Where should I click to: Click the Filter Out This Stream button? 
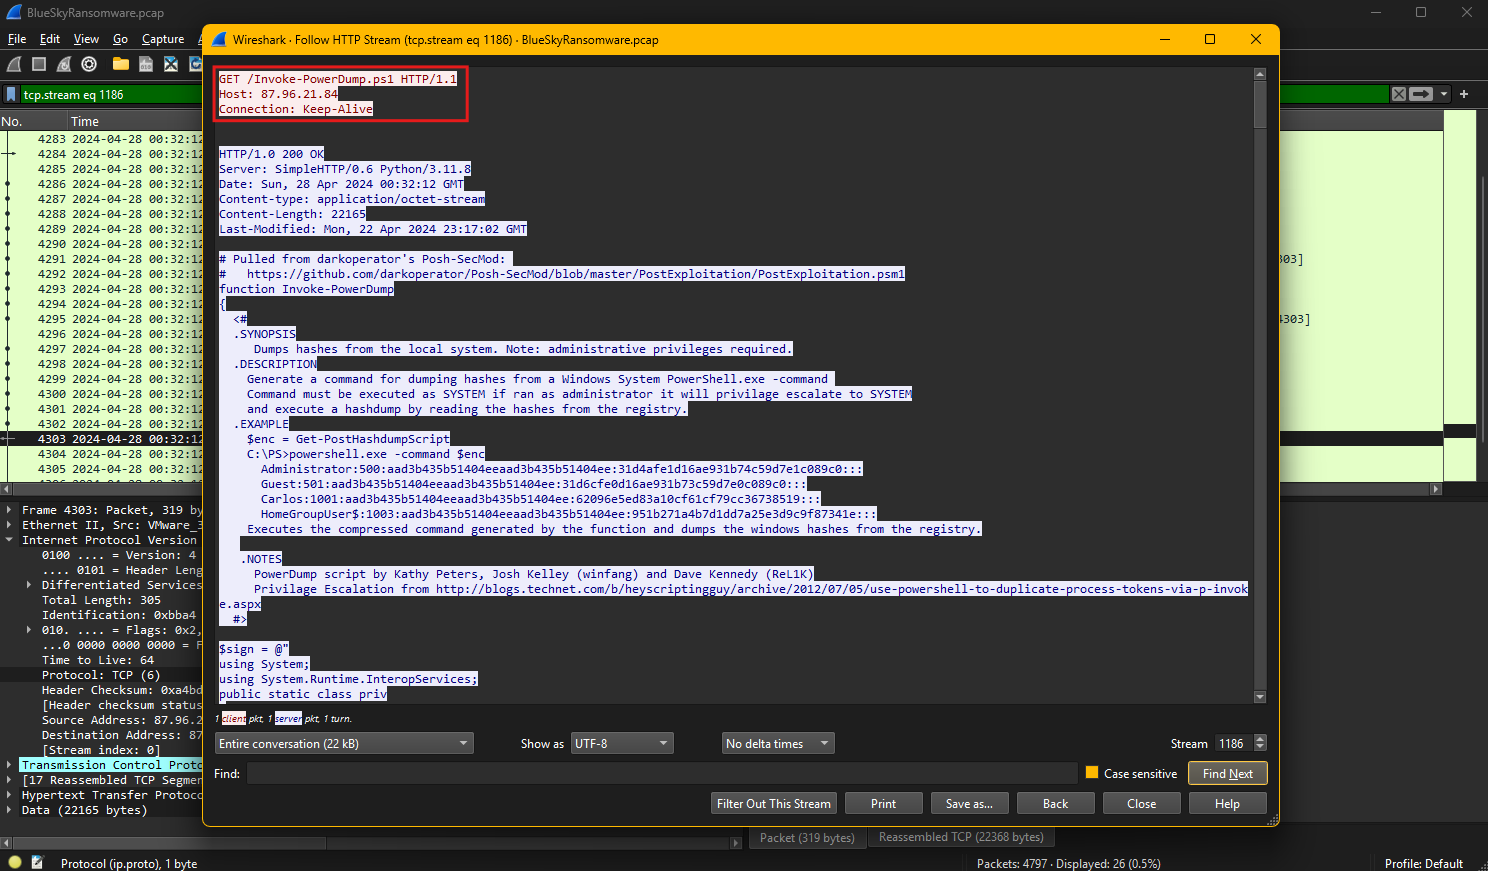click(x=773, y=803)
